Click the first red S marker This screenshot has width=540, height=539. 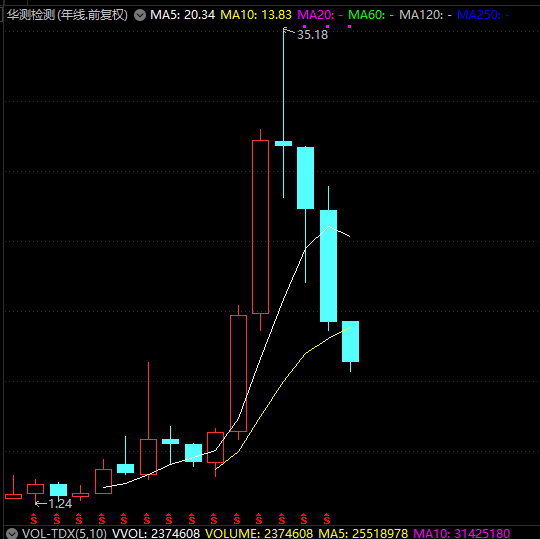[x=34, y=519]
